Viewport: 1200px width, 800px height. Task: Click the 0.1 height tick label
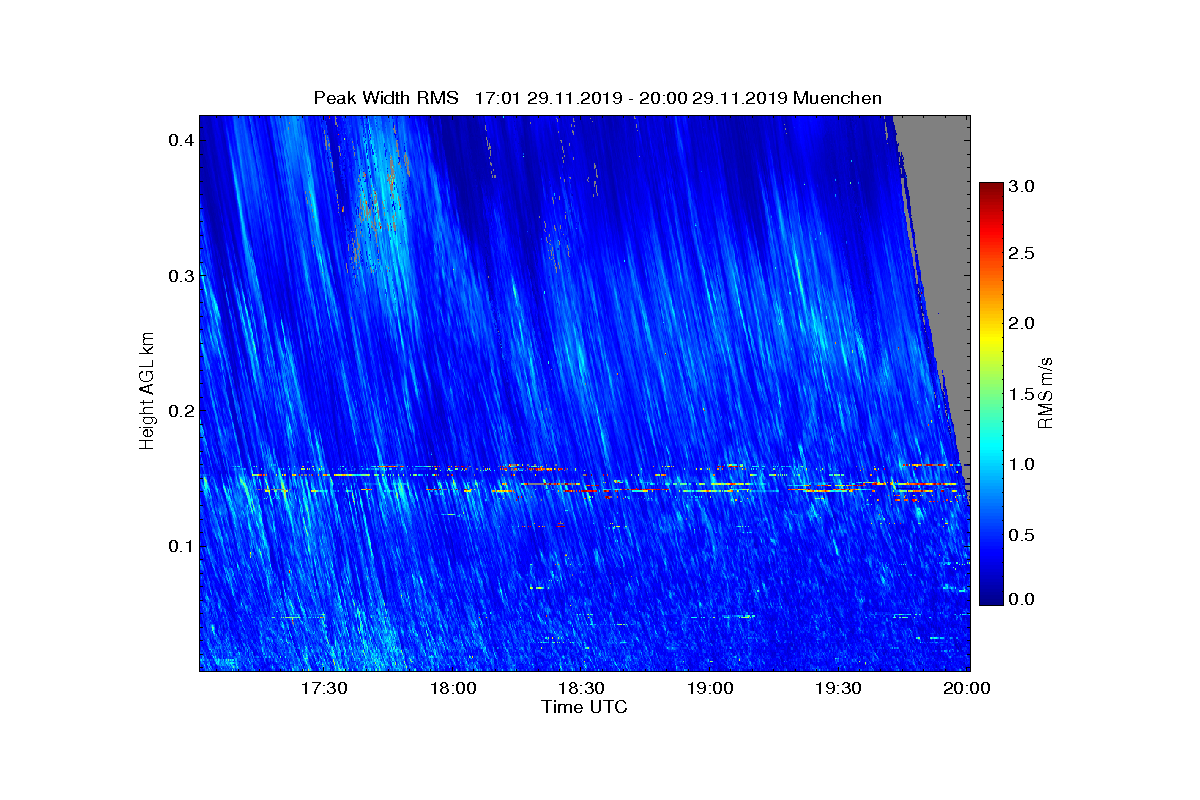tap(180, 546)
